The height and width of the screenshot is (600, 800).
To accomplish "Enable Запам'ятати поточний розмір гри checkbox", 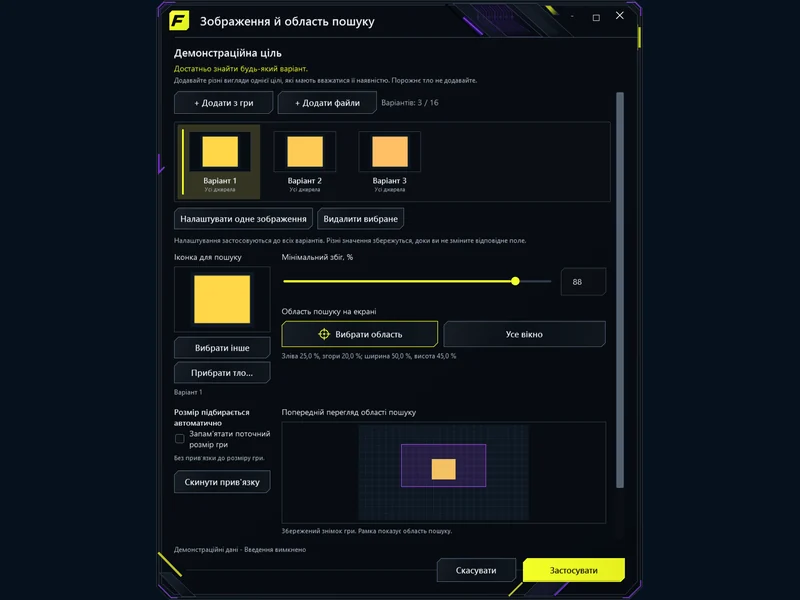I will pyautogui.click(x=180, y=439).
